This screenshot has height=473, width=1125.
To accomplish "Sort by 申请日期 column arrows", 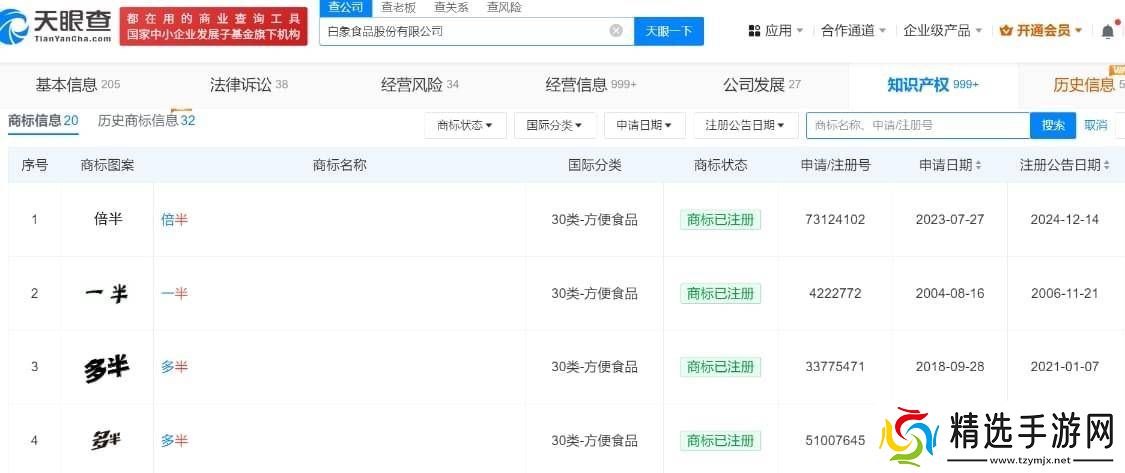I will [978, 165].
